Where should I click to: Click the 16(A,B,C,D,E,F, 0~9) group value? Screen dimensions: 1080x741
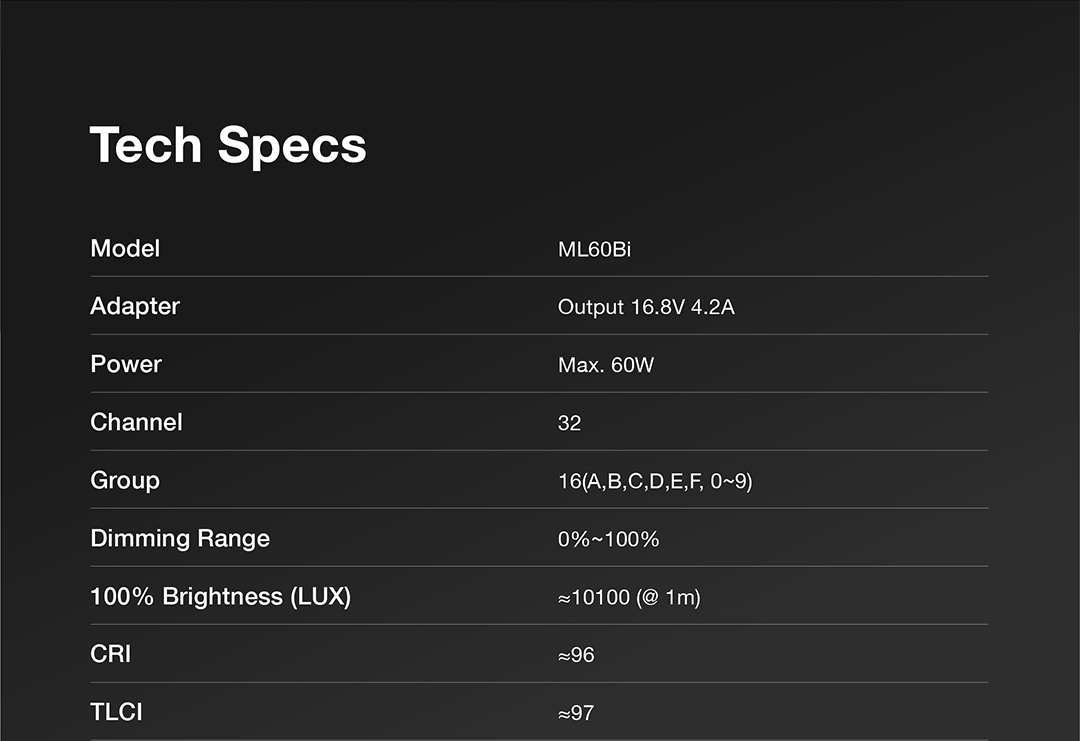click(655, 481)
